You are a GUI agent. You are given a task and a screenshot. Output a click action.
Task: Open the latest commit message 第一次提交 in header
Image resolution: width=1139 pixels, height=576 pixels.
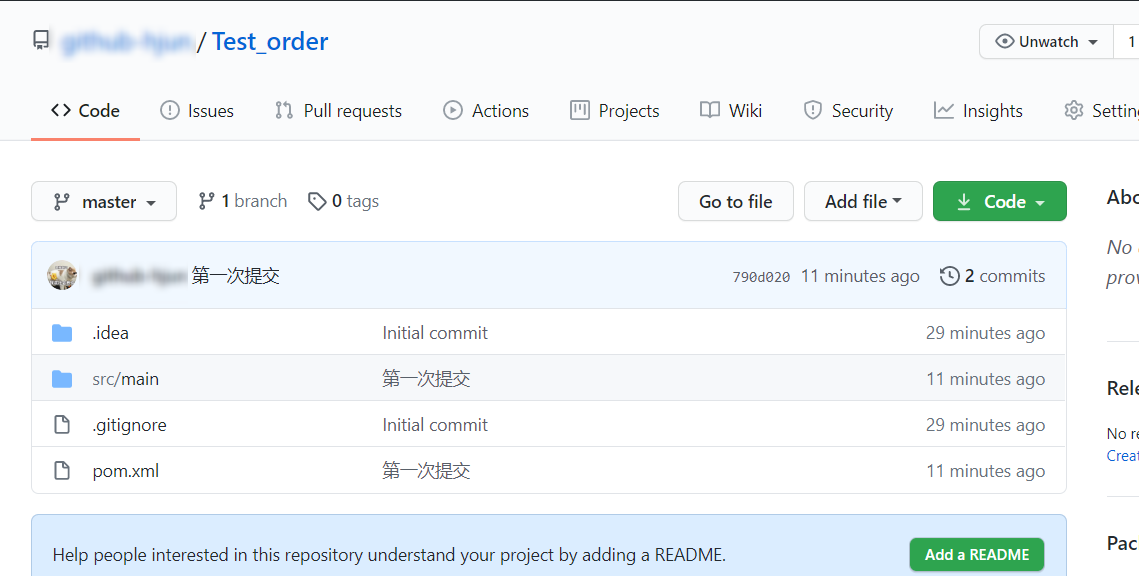[235, 276]
